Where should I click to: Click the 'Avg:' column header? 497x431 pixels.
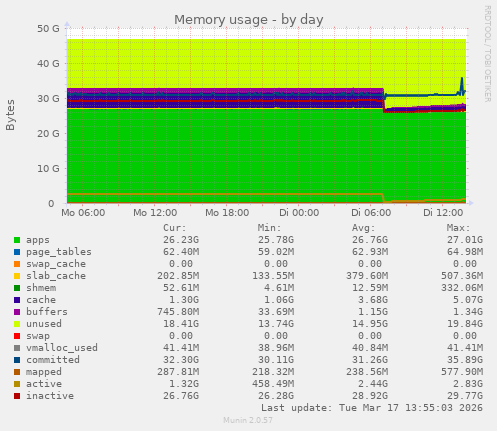tap(364, 228)
